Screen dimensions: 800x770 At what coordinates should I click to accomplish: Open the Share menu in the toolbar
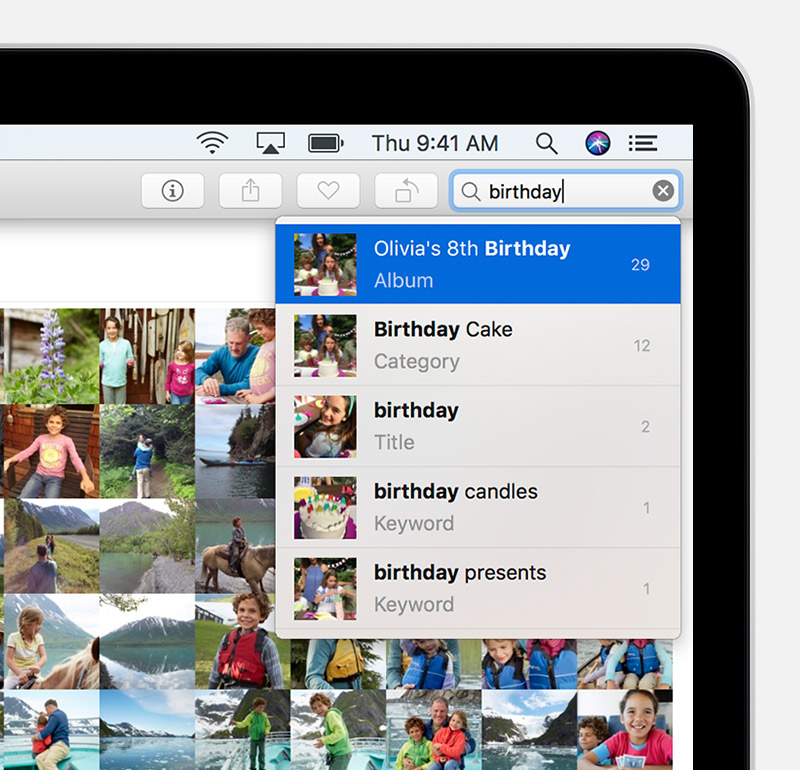point(250,191)
